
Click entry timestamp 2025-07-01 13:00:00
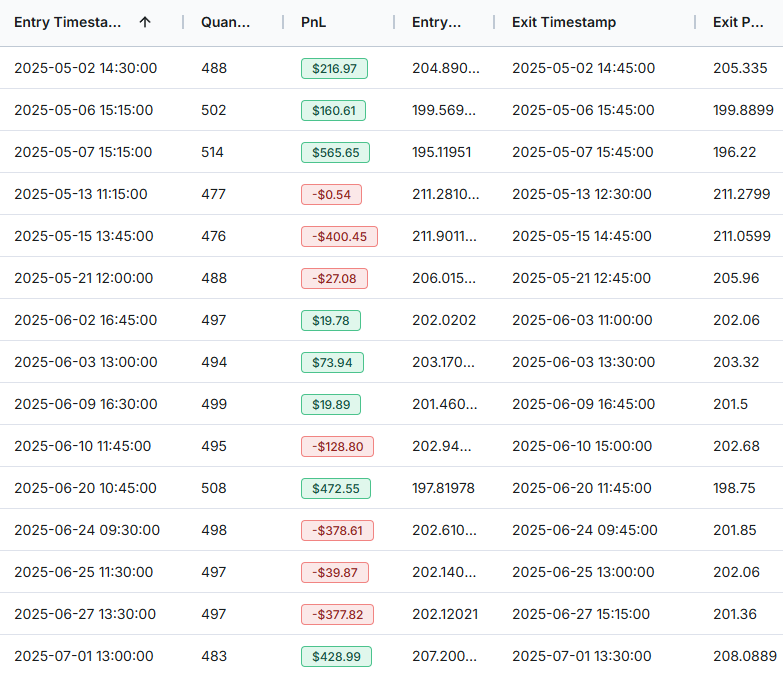(x=83, y=655)
